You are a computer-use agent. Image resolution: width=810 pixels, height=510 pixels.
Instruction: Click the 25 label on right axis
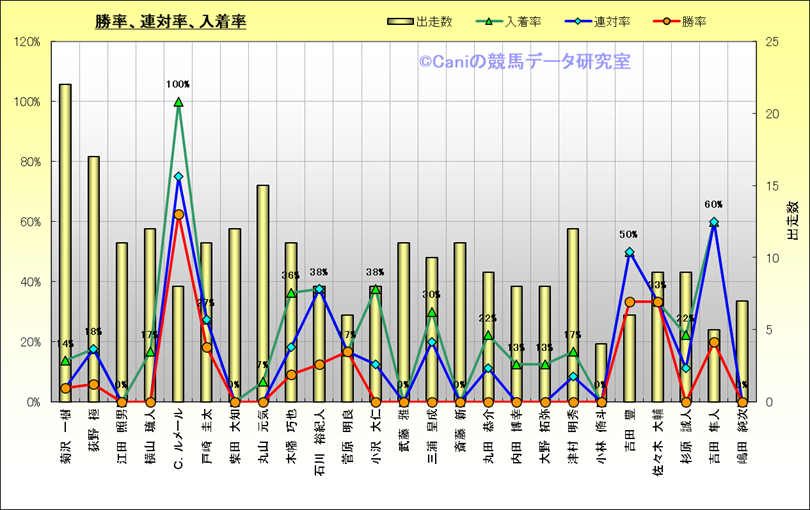(x=769, y=42)
